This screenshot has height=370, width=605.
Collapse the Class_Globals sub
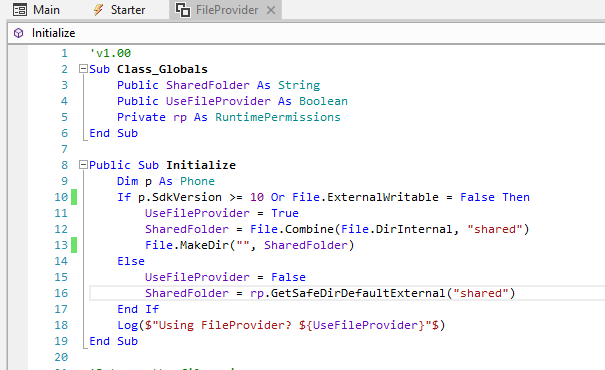pos(83,69)
